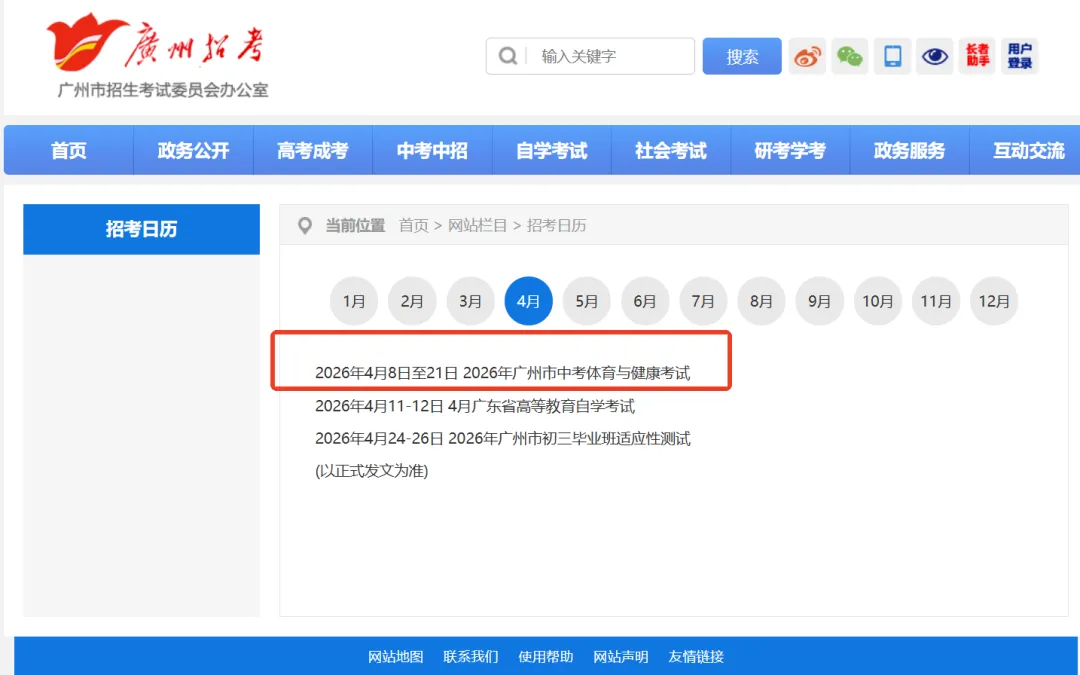This screenshot has width=1080, height=675.
Task: Select the 5月 month circle
Action: click(x=586, y=300)
